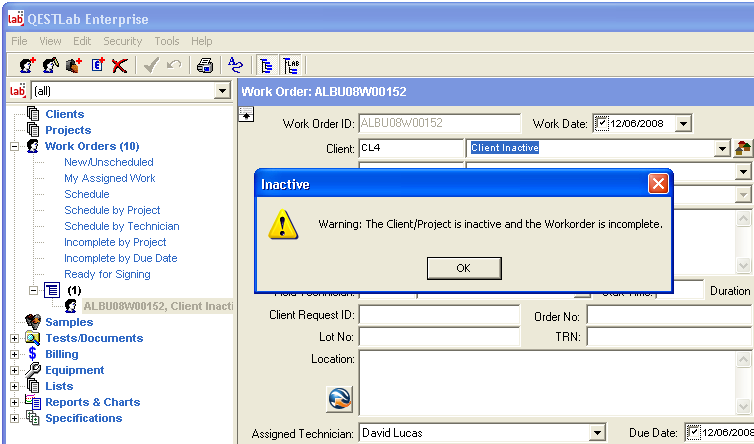Image resolution: width=754 pixels, height=444 pixels.
Task: Click the first new-record toolbar icon
Action: click(27, 66)
